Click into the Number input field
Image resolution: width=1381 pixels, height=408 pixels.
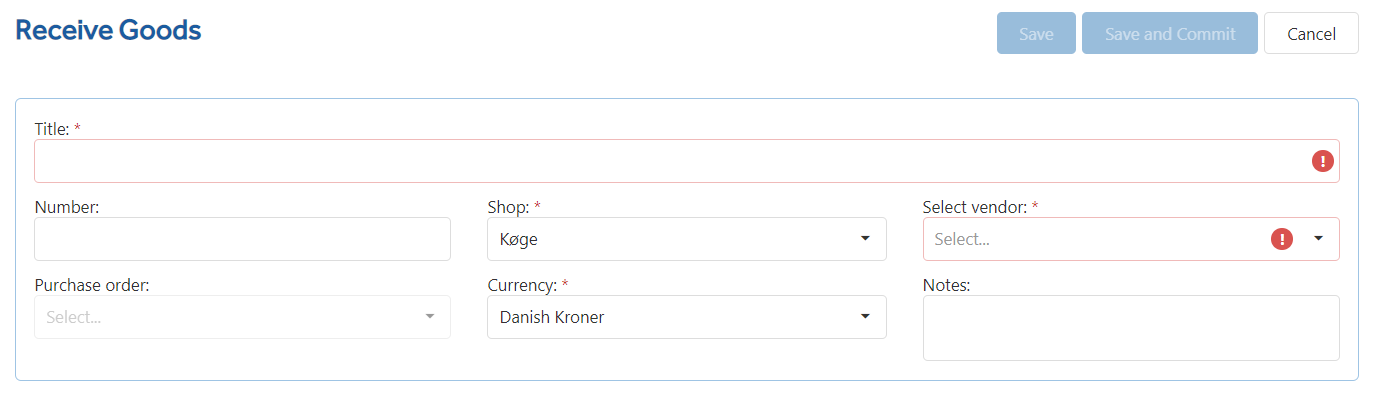242,239
